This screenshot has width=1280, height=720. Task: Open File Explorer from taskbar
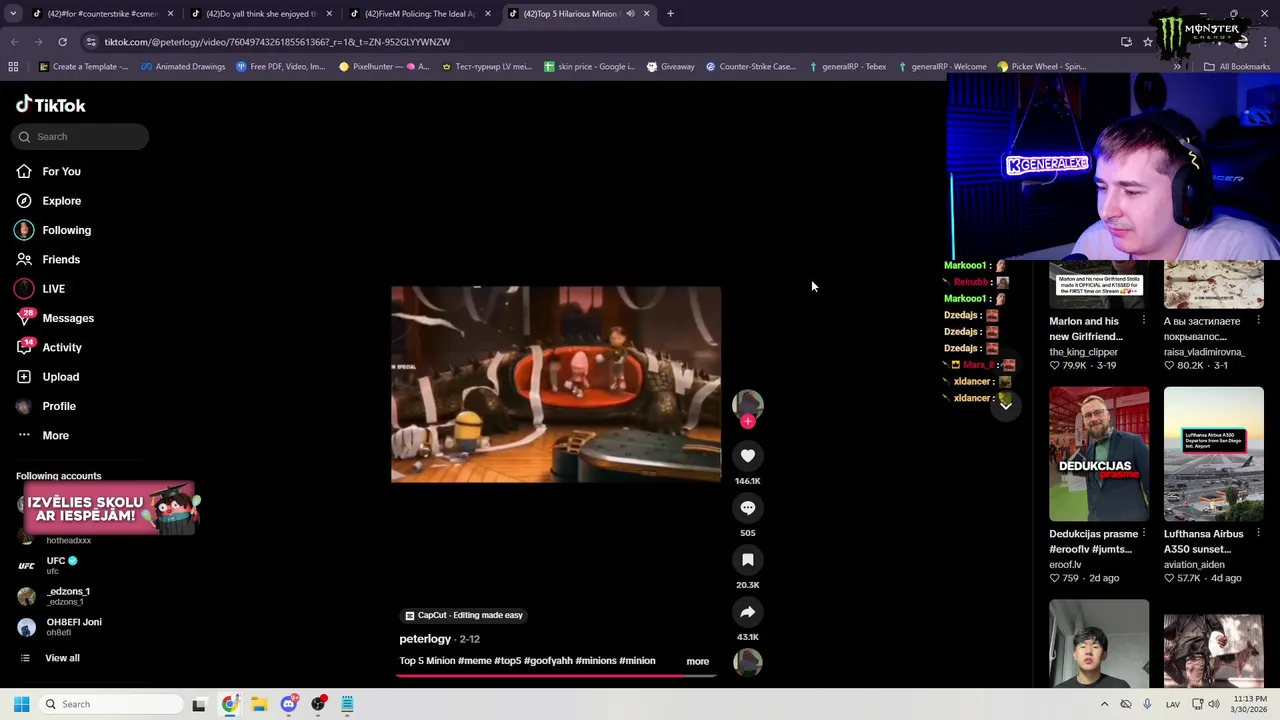pyautogui.click(x=259, y=704)
